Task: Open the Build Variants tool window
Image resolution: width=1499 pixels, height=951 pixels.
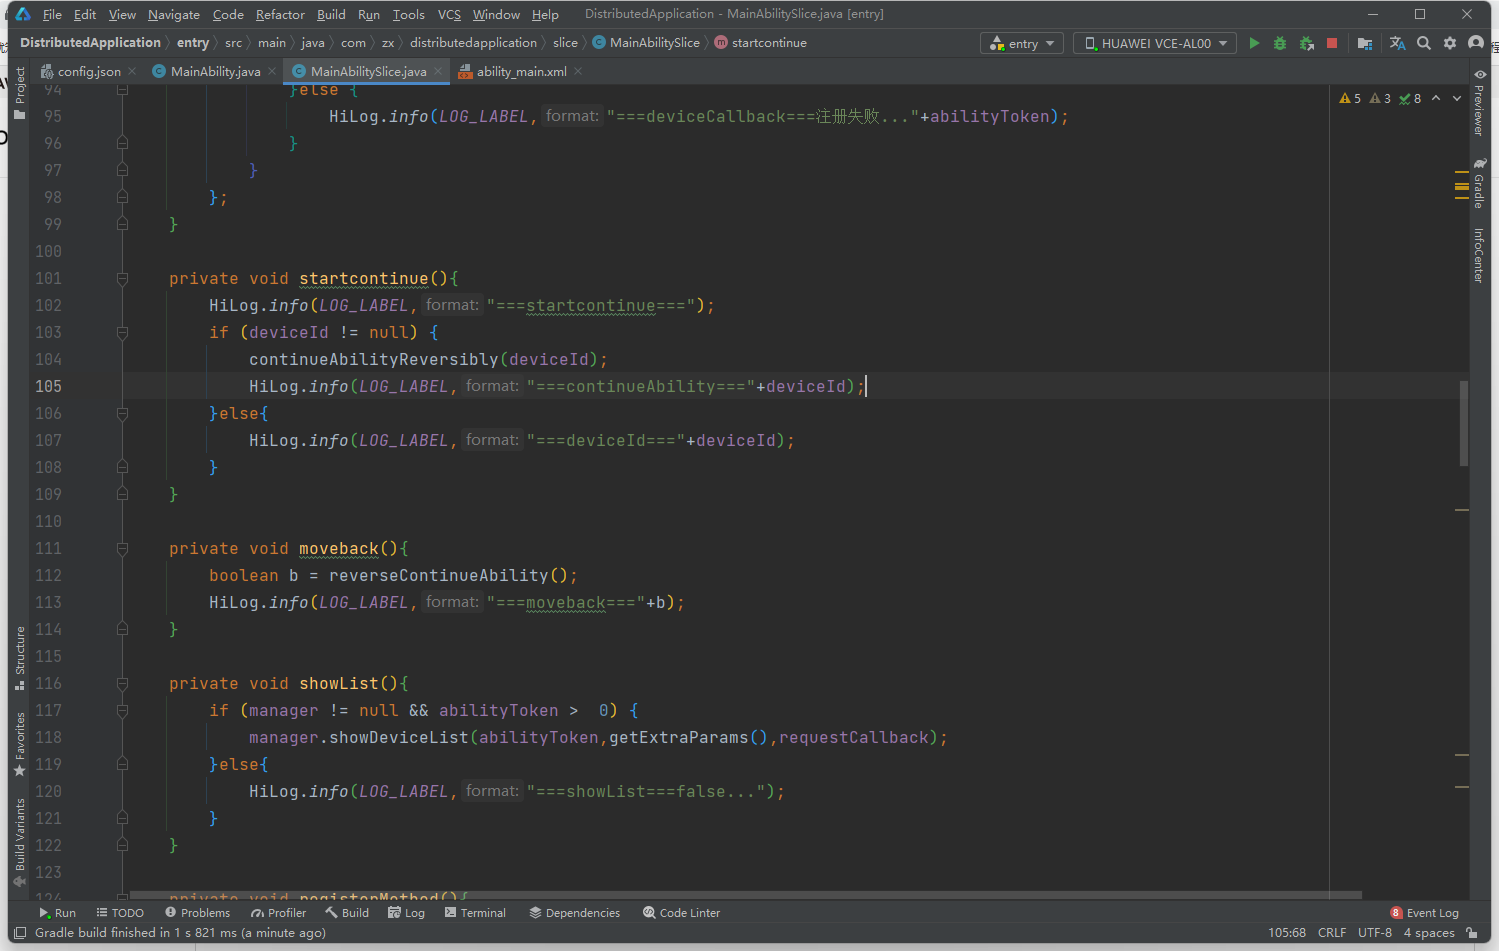Action: pos(20,843)
